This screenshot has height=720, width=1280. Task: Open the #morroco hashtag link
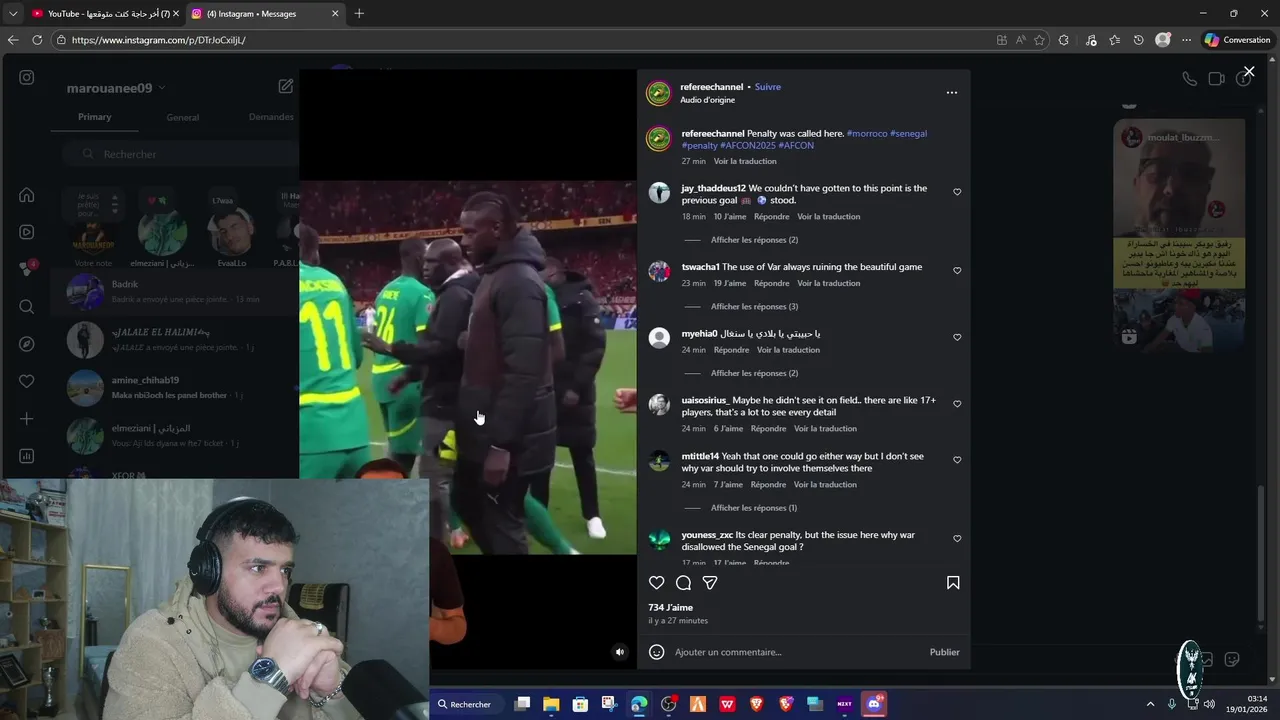click(866, 133)
